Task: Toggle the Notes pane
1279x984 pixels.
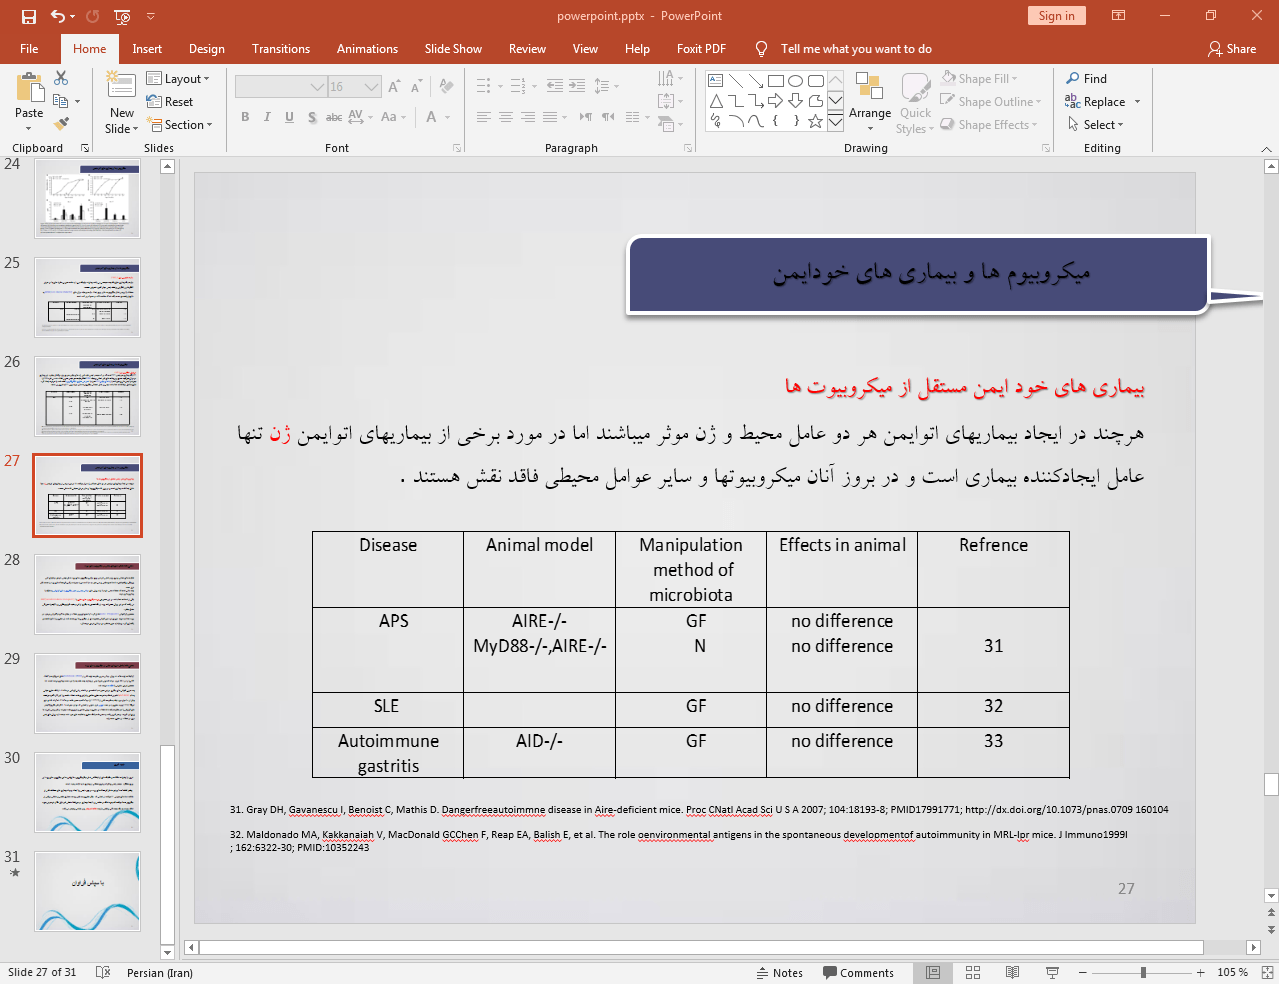Action: 780,973
